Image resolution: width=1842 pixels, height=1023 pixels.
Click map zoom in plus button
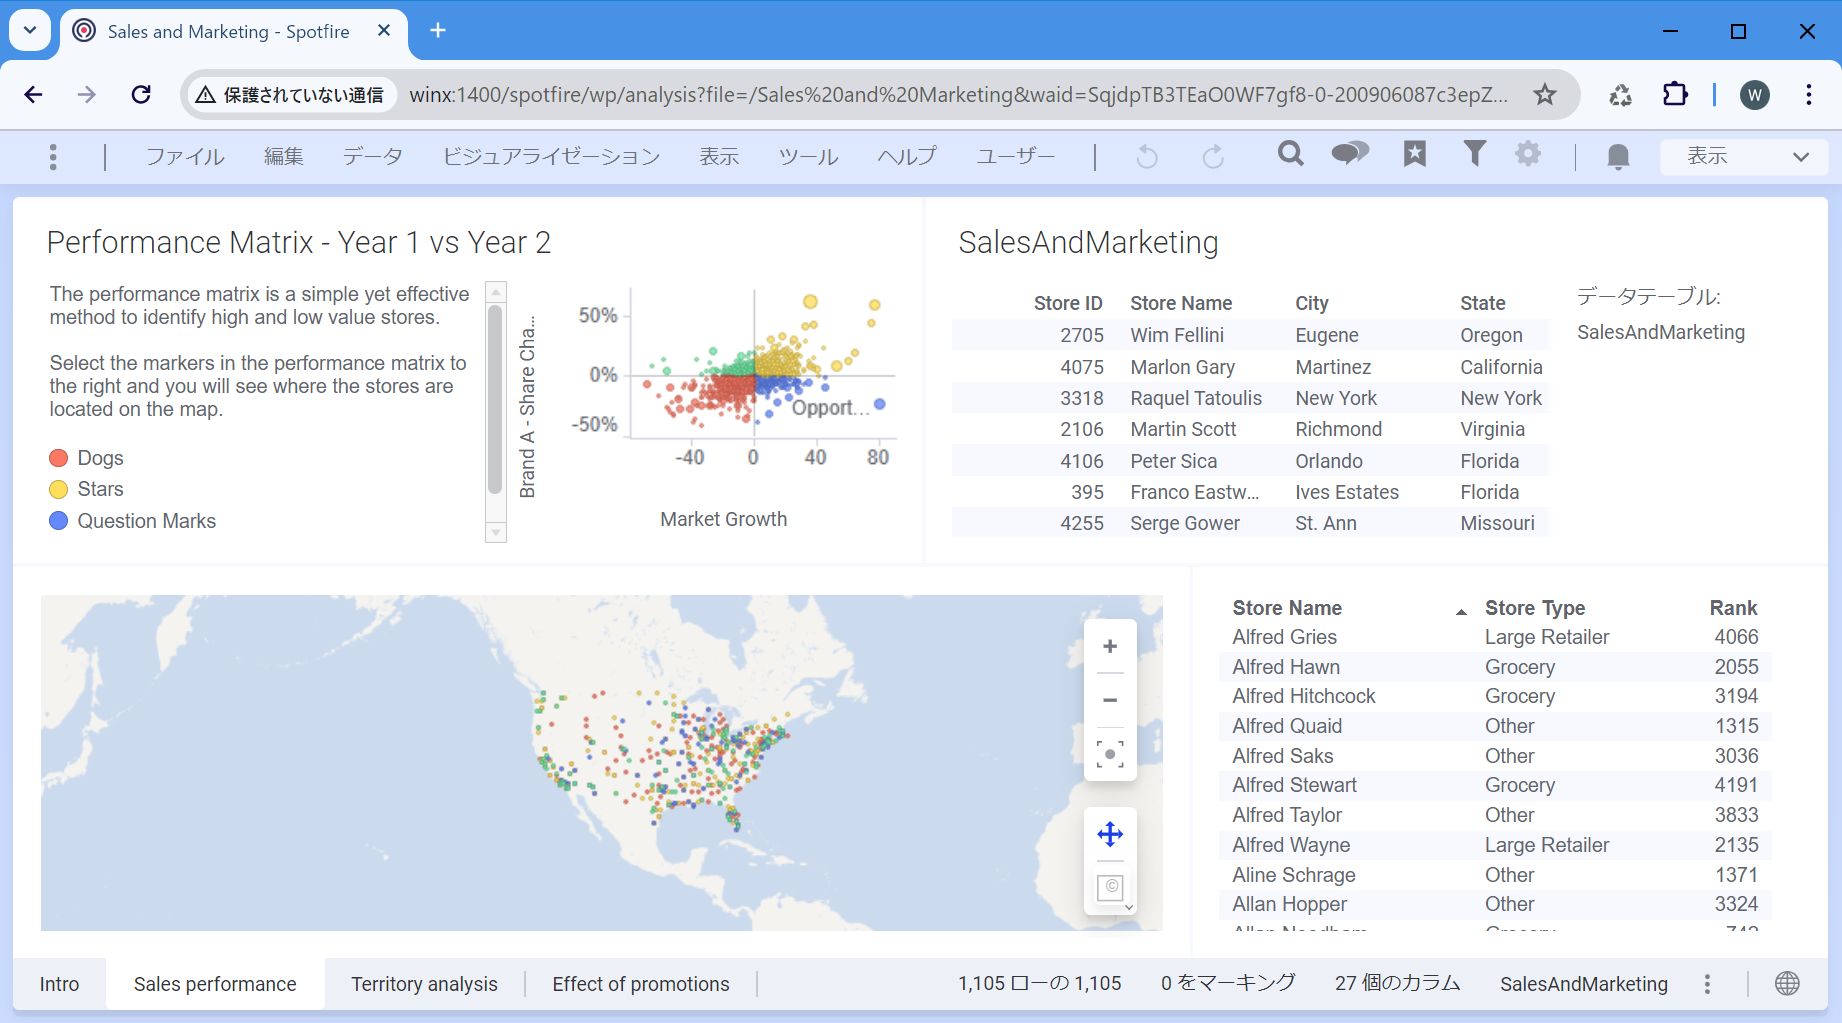pyautogui.click(x=1110, y=647)
